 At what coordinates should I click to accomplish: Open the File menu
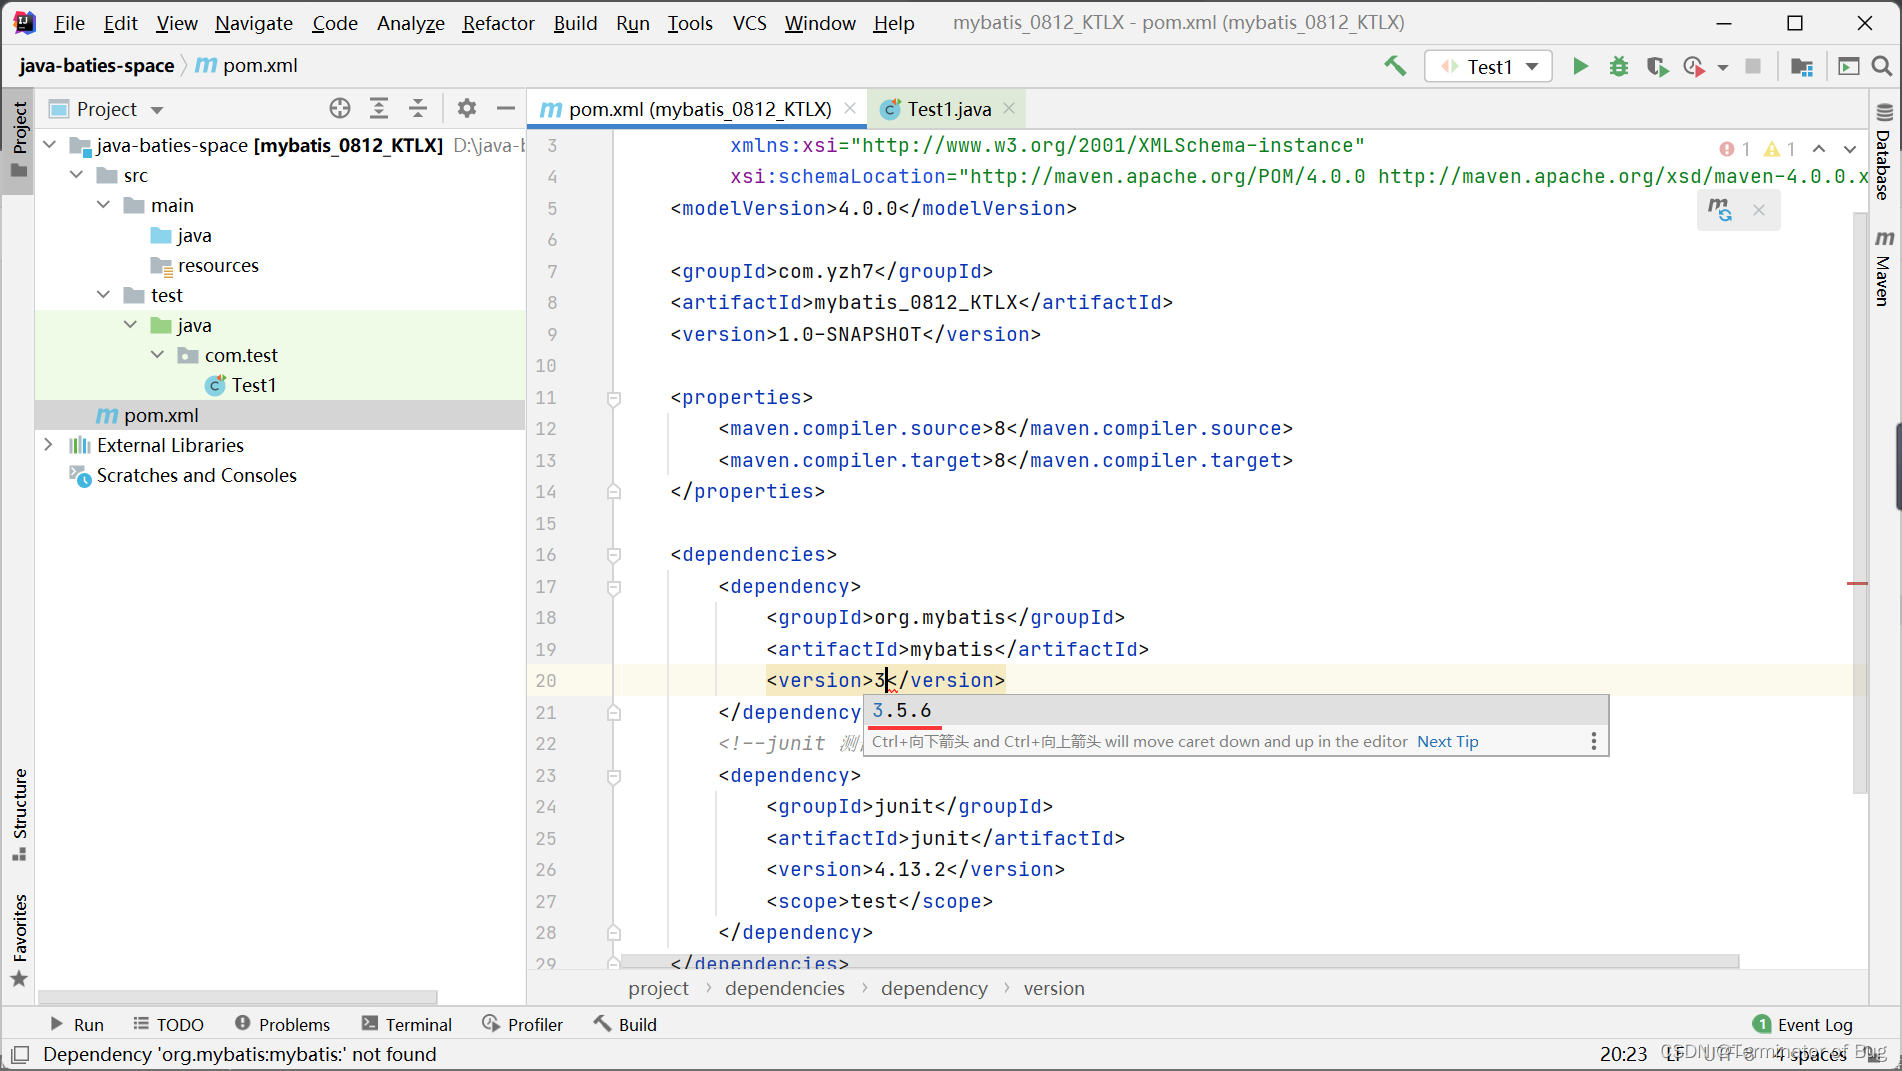pos(69,22)
